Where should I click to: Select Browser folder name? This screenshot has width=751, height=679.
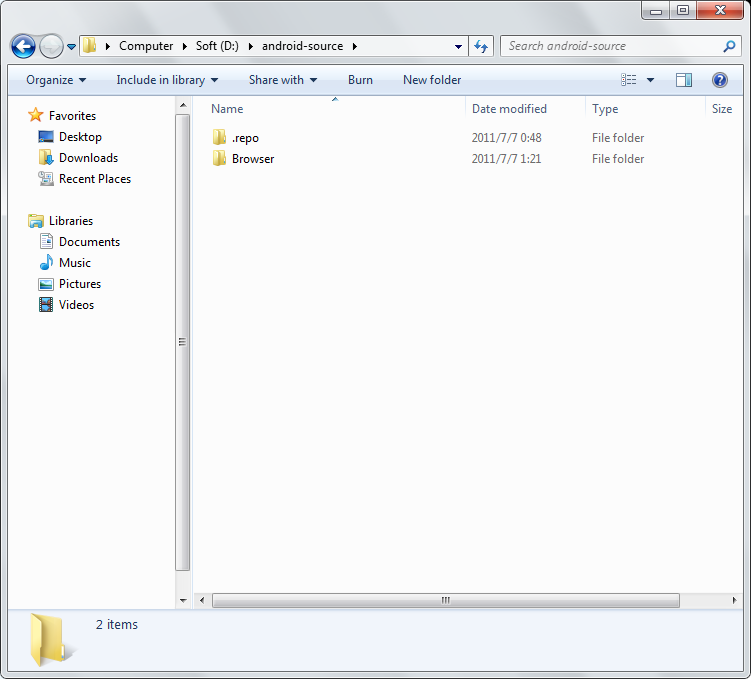253,159
